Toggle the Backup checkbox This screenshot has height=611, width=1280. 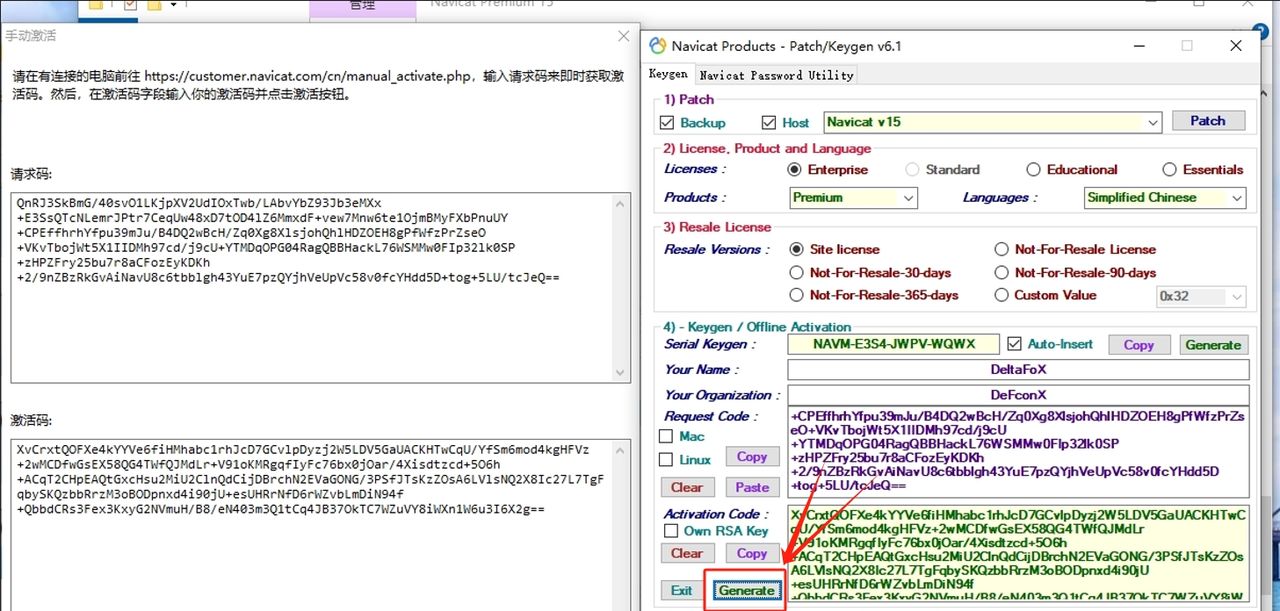point(668,123)
